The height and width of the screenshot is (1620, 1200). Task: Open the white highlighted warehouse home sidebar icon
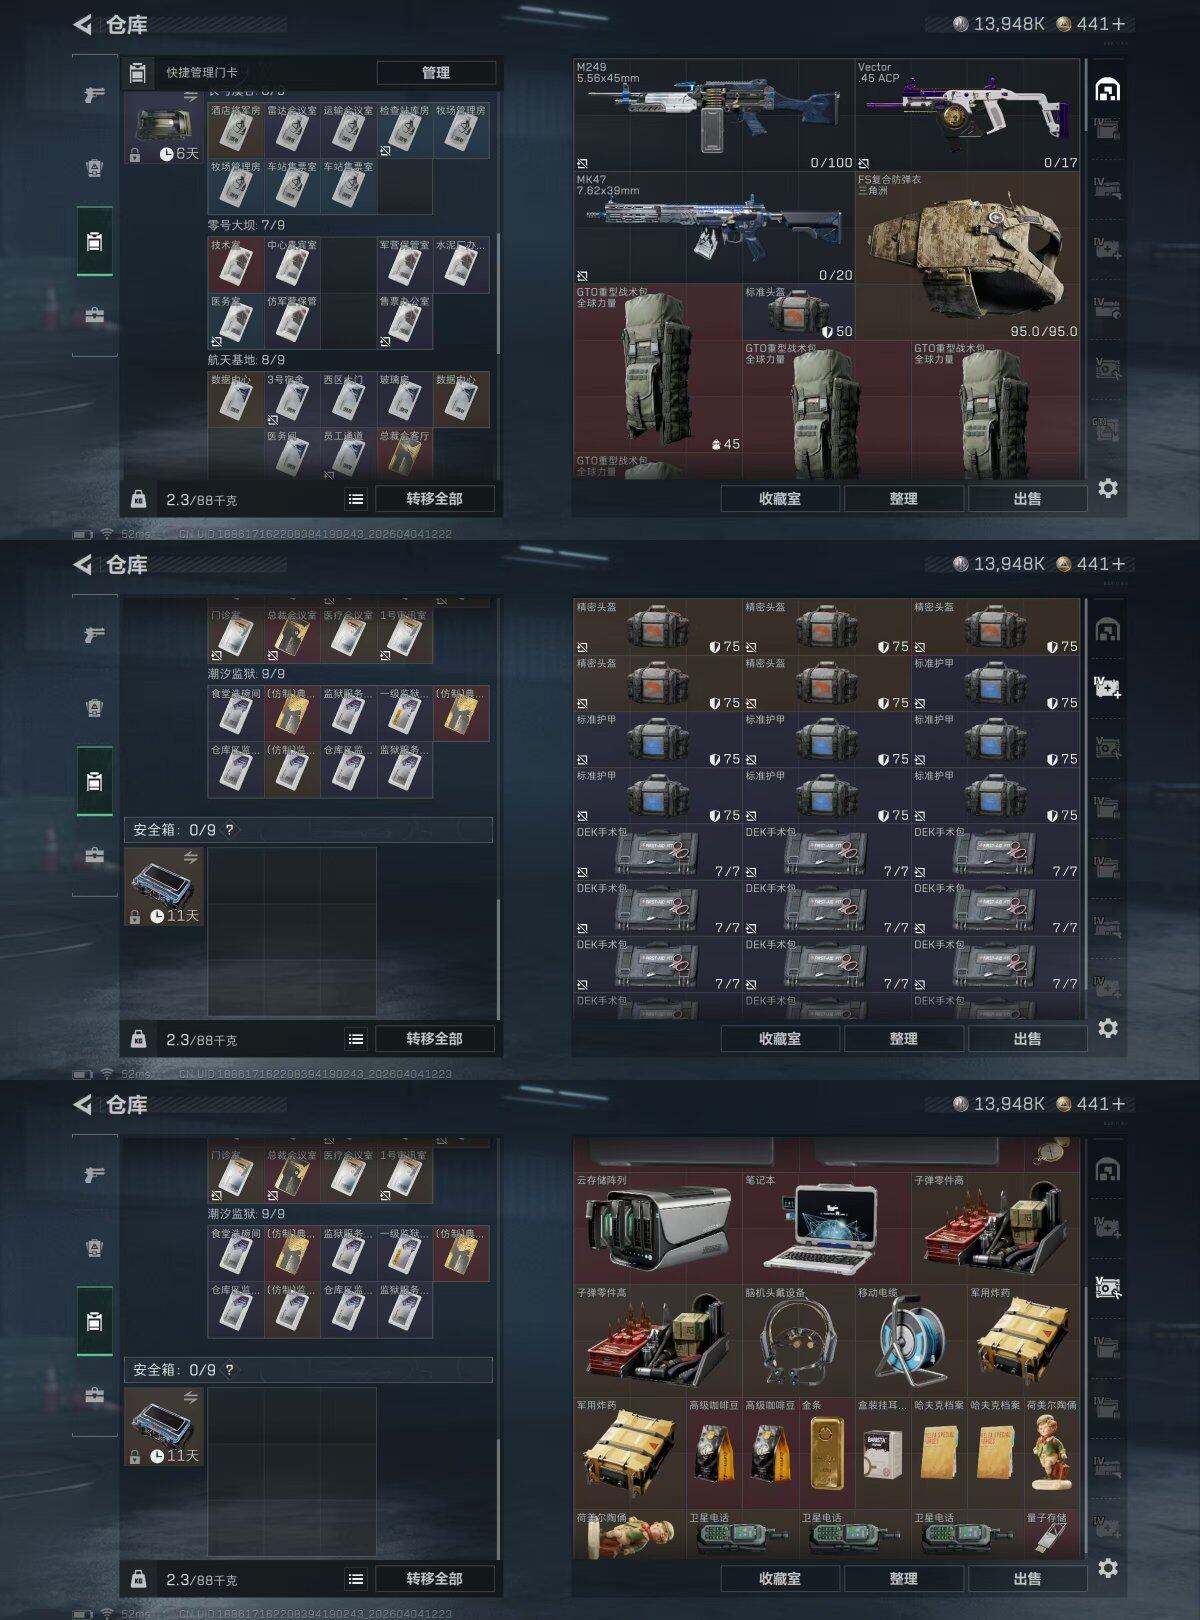[1107, 91]
